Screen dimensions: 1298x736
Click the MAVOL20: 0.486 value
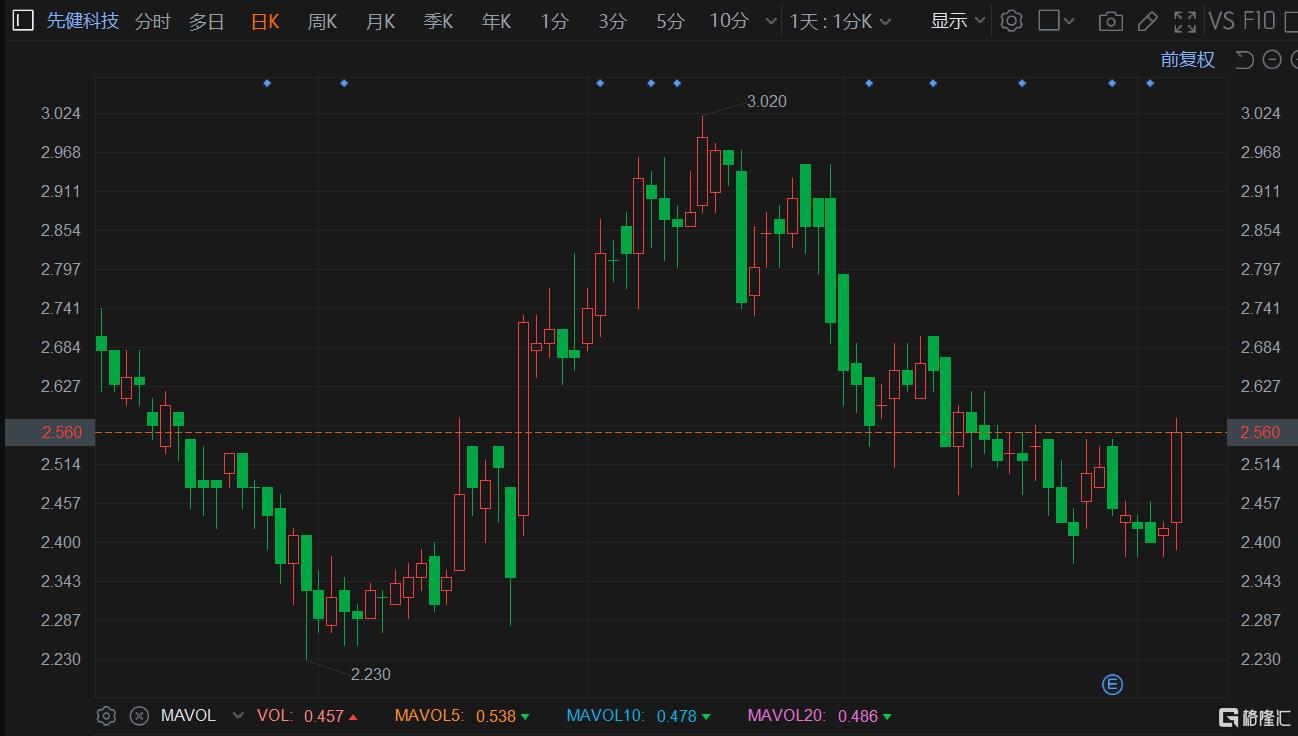tap(819, 715)
